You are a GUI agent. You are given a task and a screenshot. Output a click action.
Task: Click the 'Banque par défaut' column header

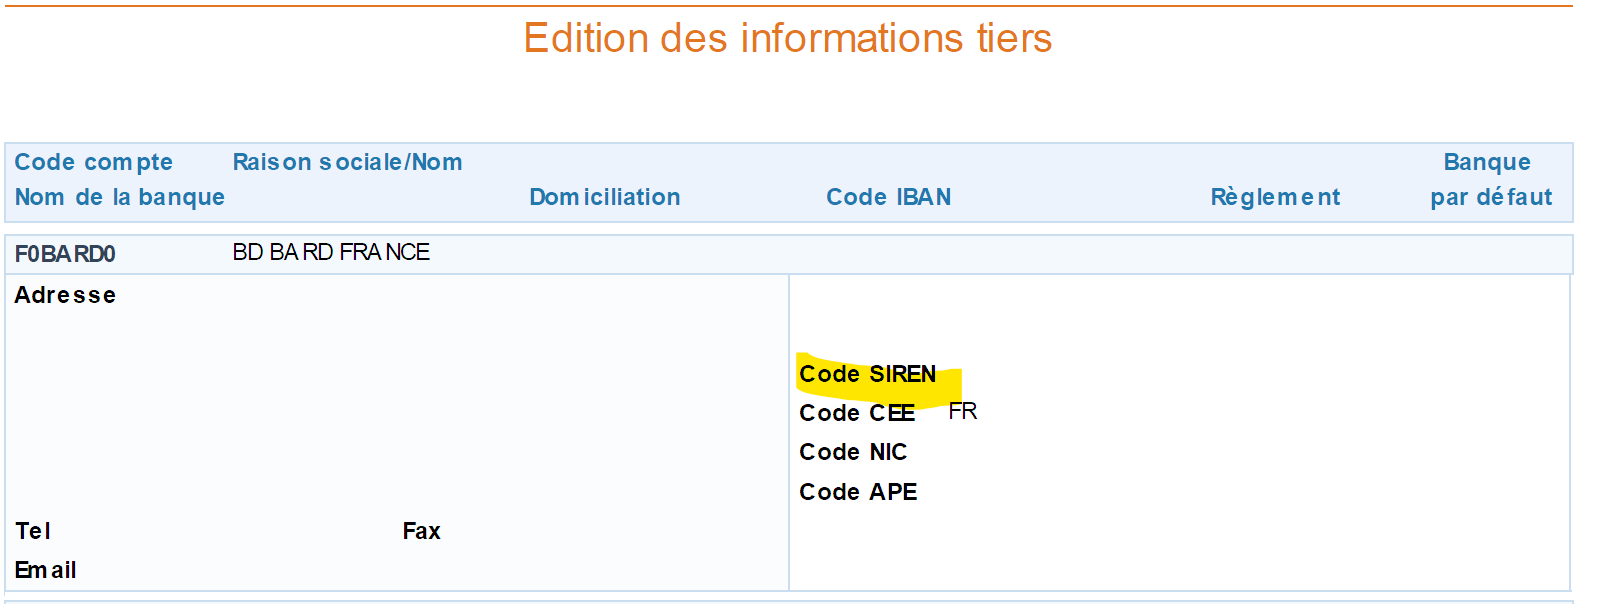[1490, 180]
